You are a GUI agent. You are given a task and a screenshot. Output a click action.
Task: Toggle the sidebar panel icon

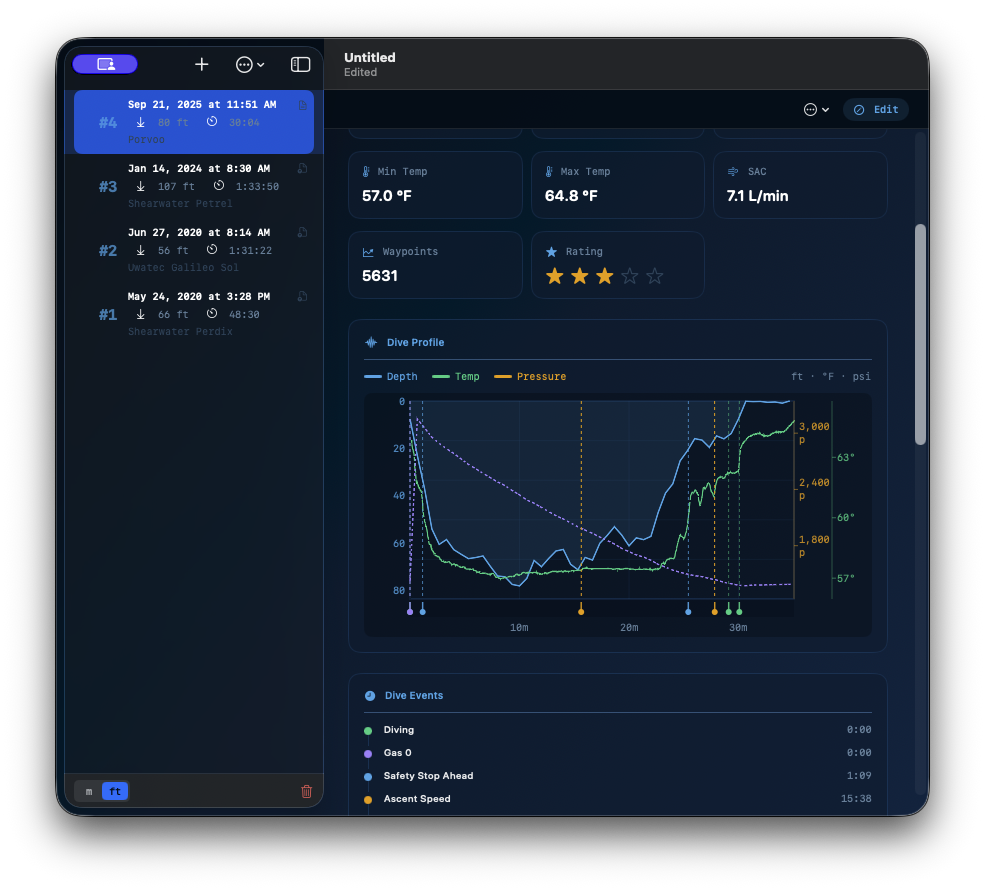click(x=300, y=64)
